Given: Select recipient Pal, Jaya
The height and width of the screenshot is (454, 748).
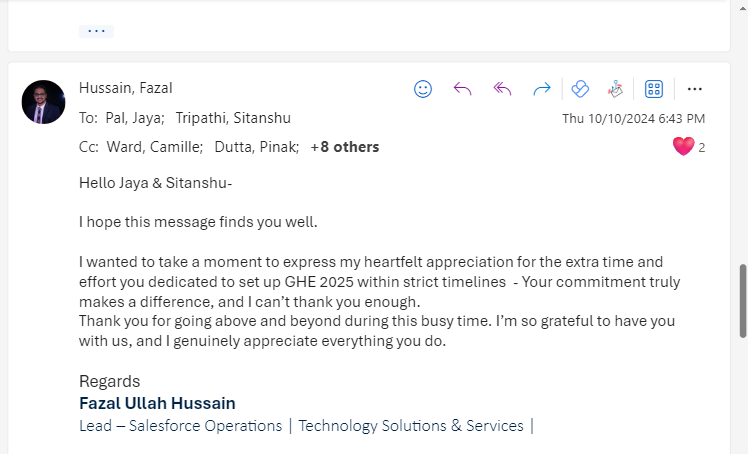Looking at the screenshot, I should pyautogui.click(x=135, y=118).
